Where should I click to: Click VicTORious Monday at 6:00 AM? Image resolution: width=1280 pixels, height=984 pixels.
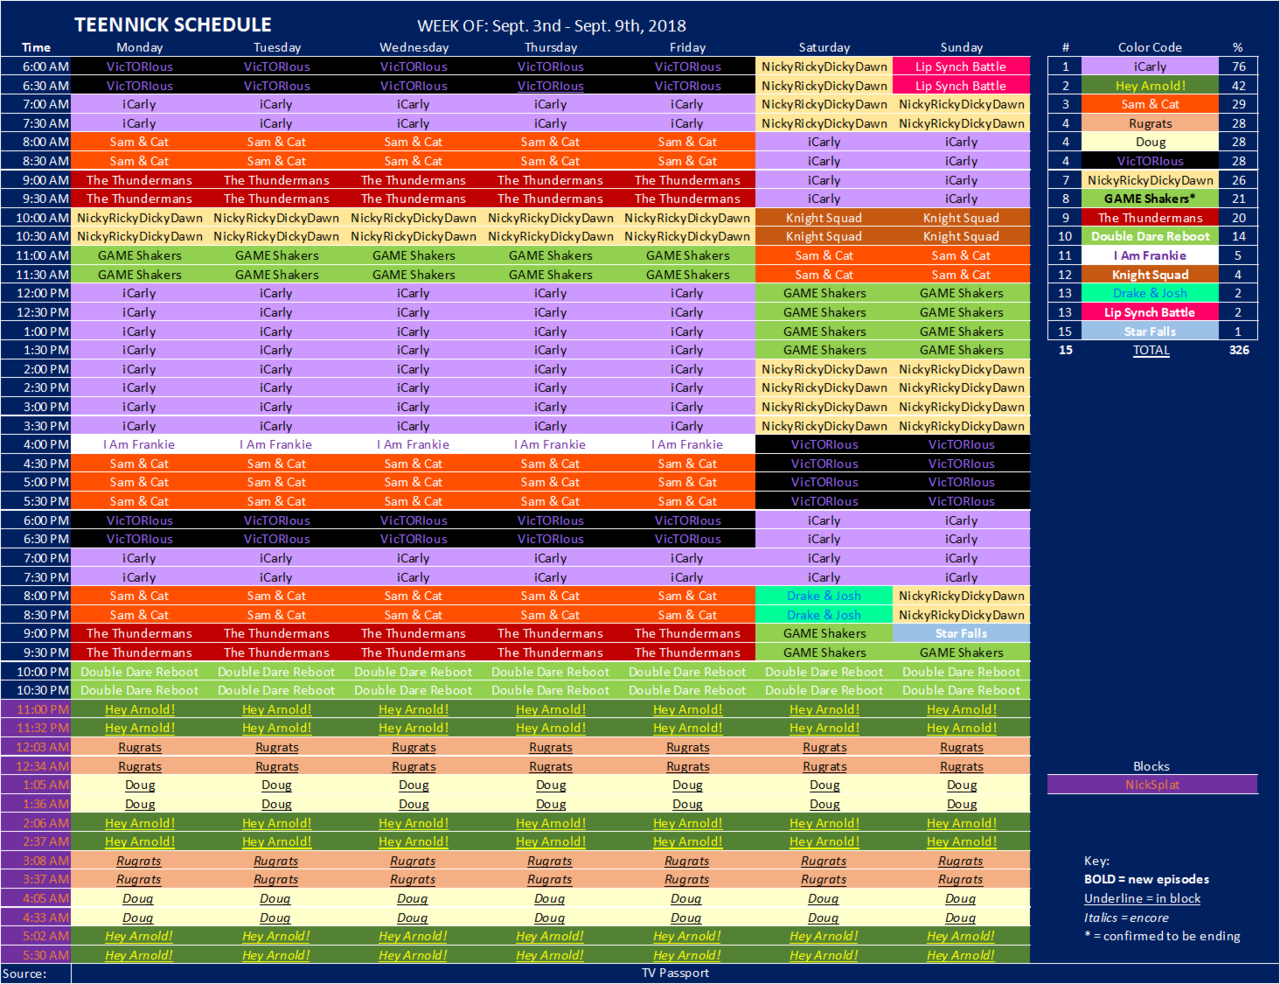pos(139,66)
